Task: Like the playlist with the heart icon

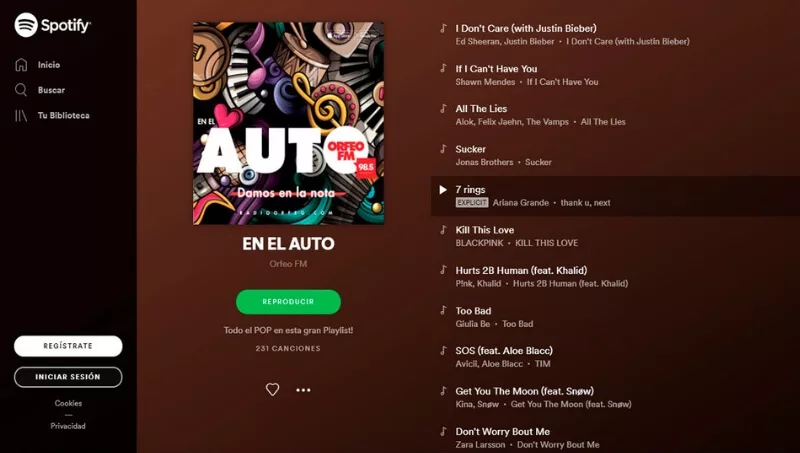Action: coord(272,390)
